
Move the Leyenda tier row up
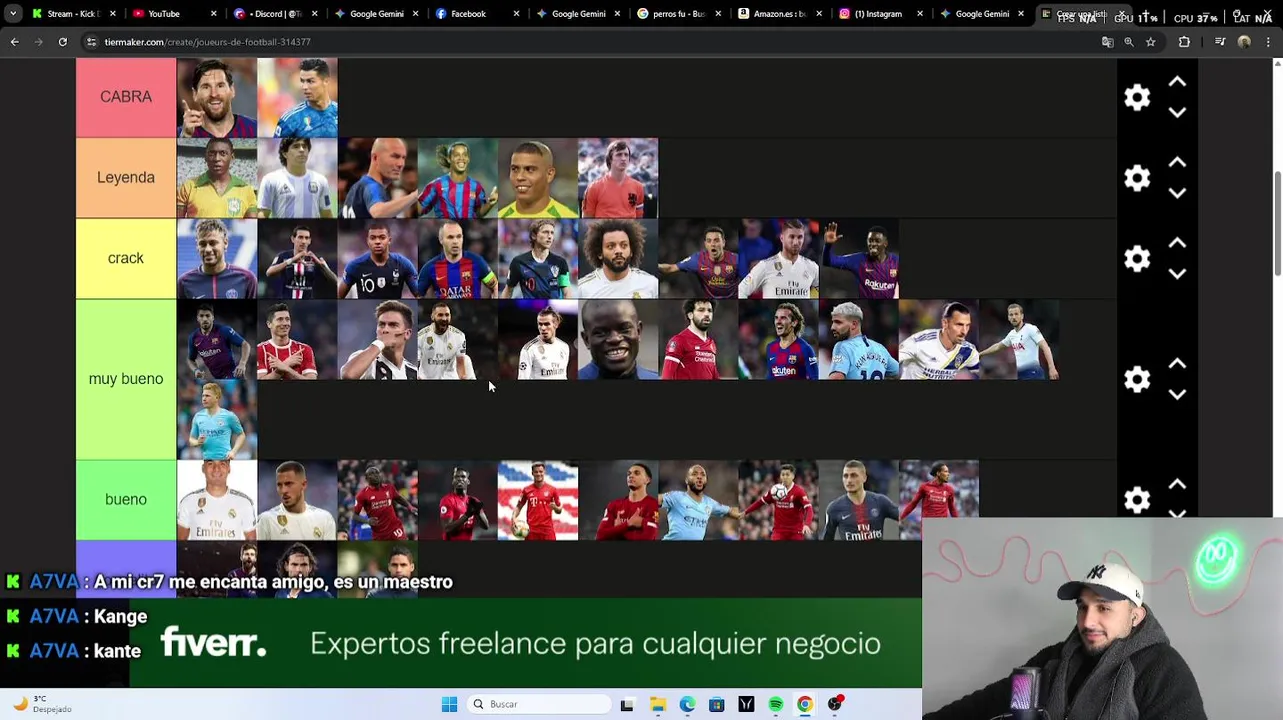click(x=1177, y=163)
